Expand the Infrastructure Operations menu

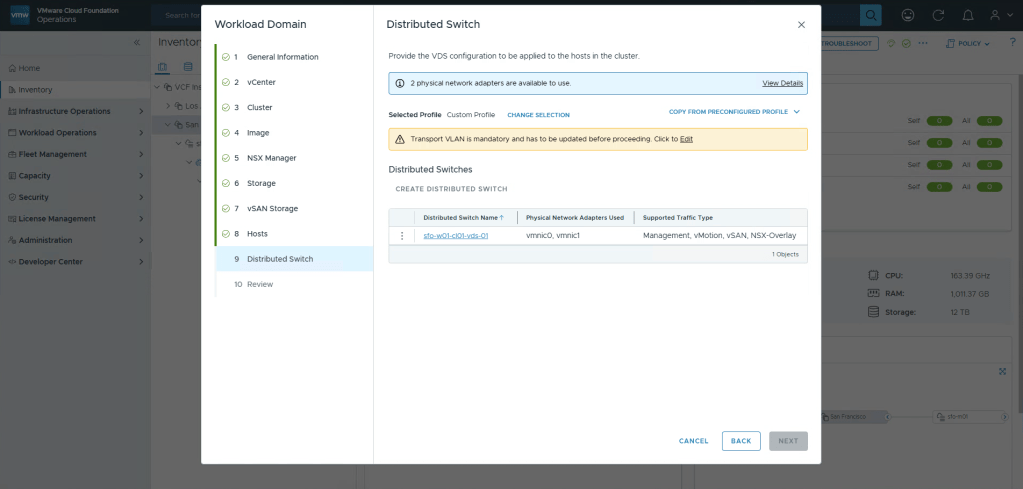pyautogui.click(x=141, y=111)
